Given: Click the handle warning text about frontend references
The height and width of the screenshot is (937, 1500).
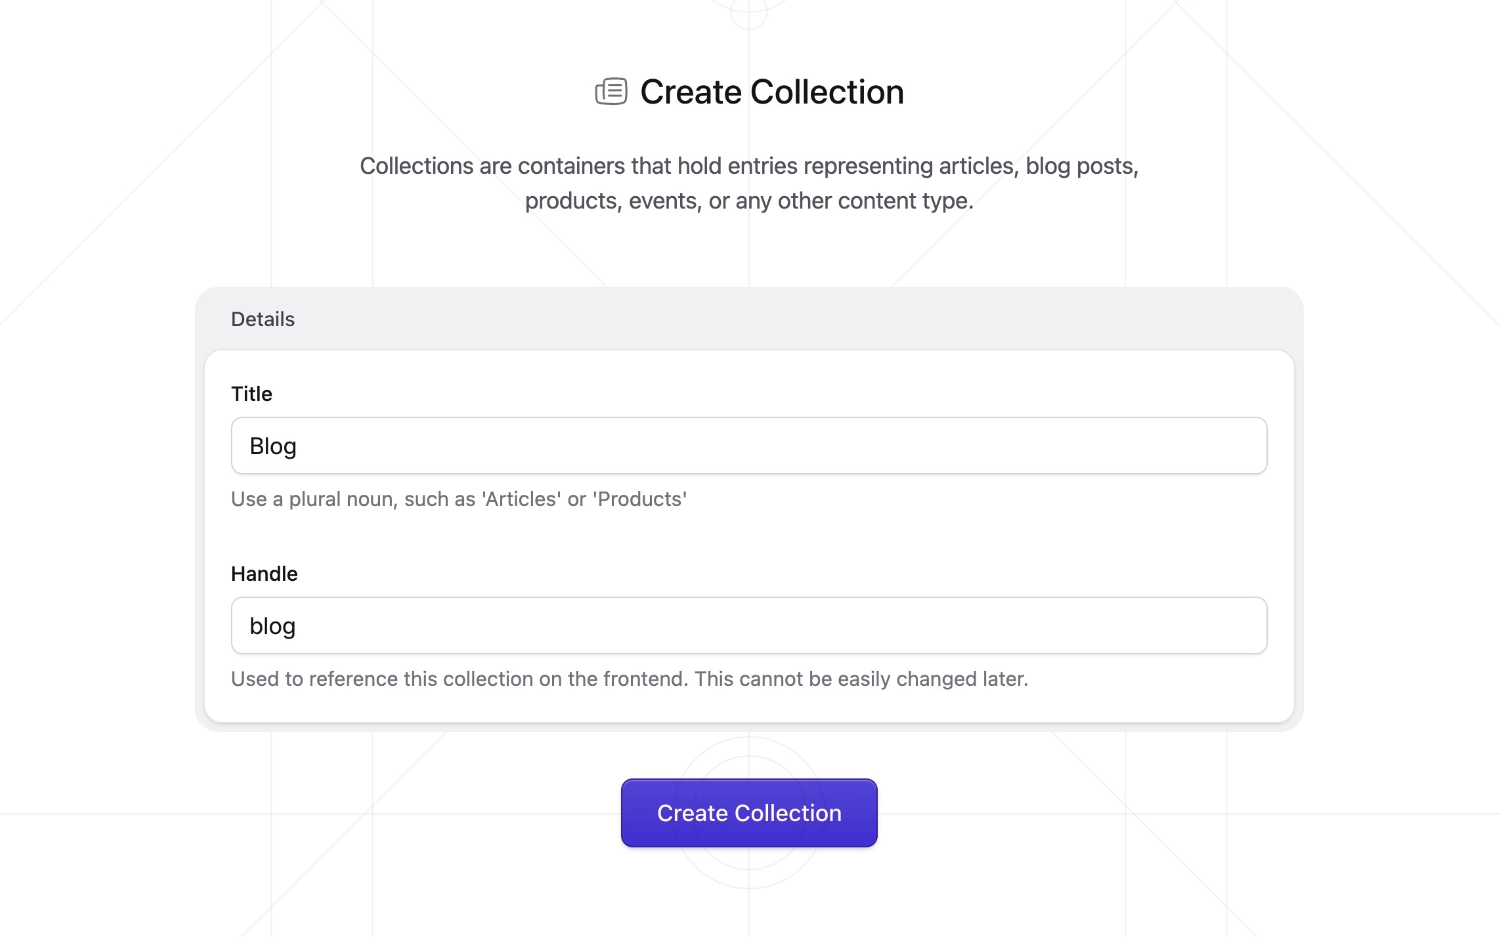Looking at the screenshot, I should [630, 678].
